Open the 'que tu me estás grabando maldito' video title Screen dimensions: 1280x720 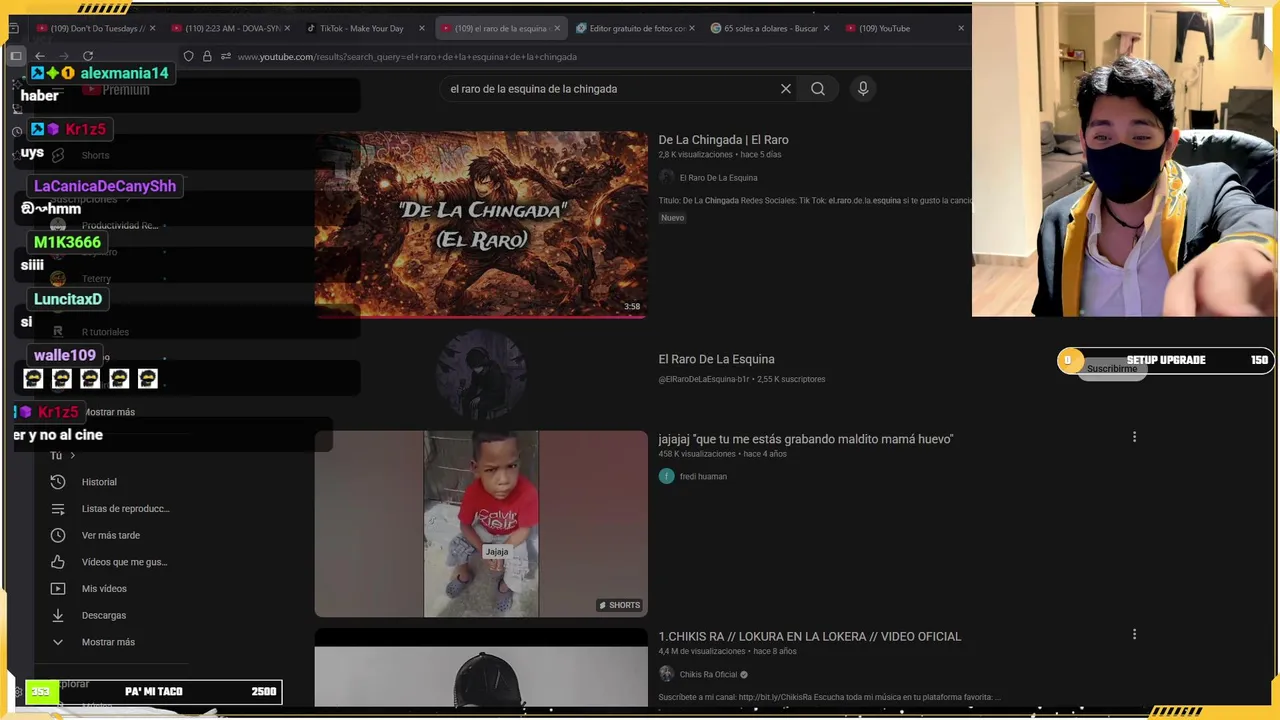[805, 439]
